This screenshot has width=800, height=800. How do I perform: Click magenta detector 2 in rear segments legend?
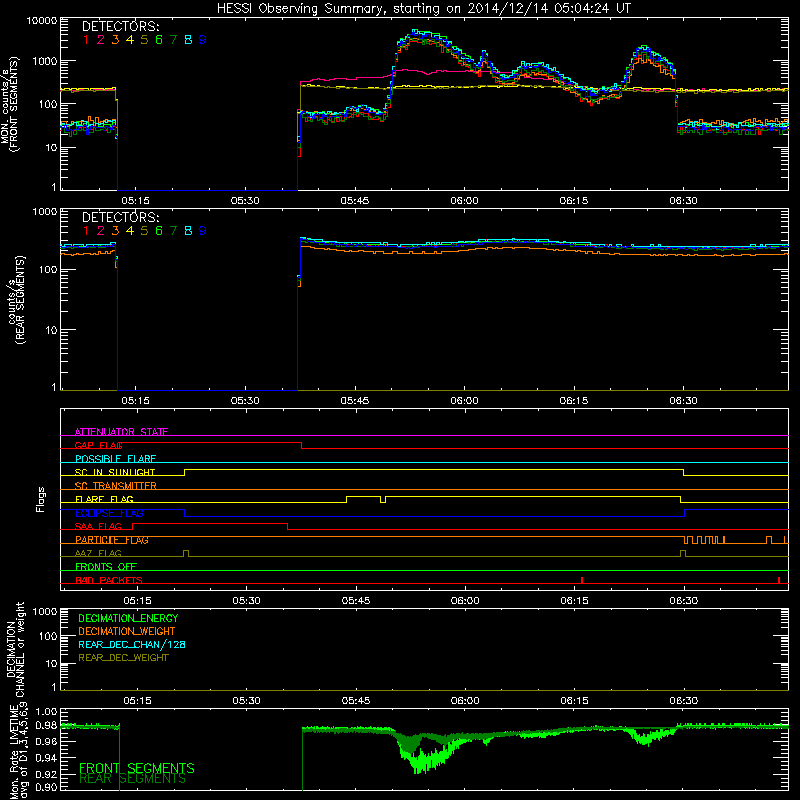pos(101,231)
